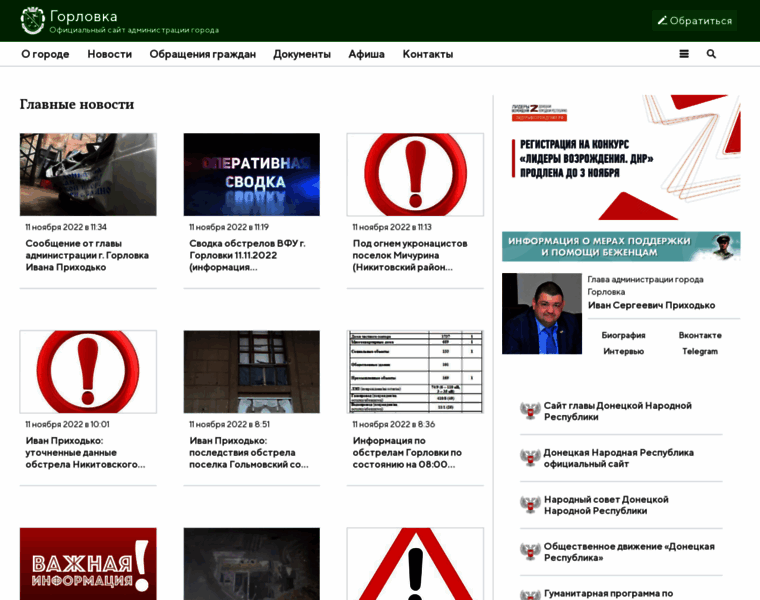This screenshot has width=760, height=600.
Task: Click the search magnifier icon
Action: 711,54
